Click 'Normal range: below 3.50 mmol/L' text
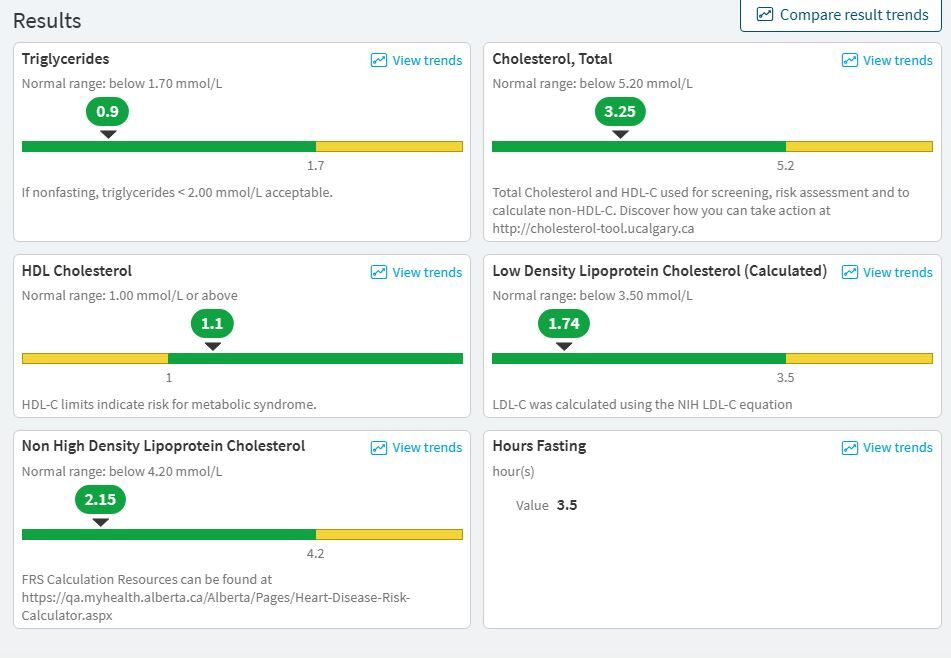Image resolution: width=951 pixels, height=658 pixels. (x=592, y=296)
